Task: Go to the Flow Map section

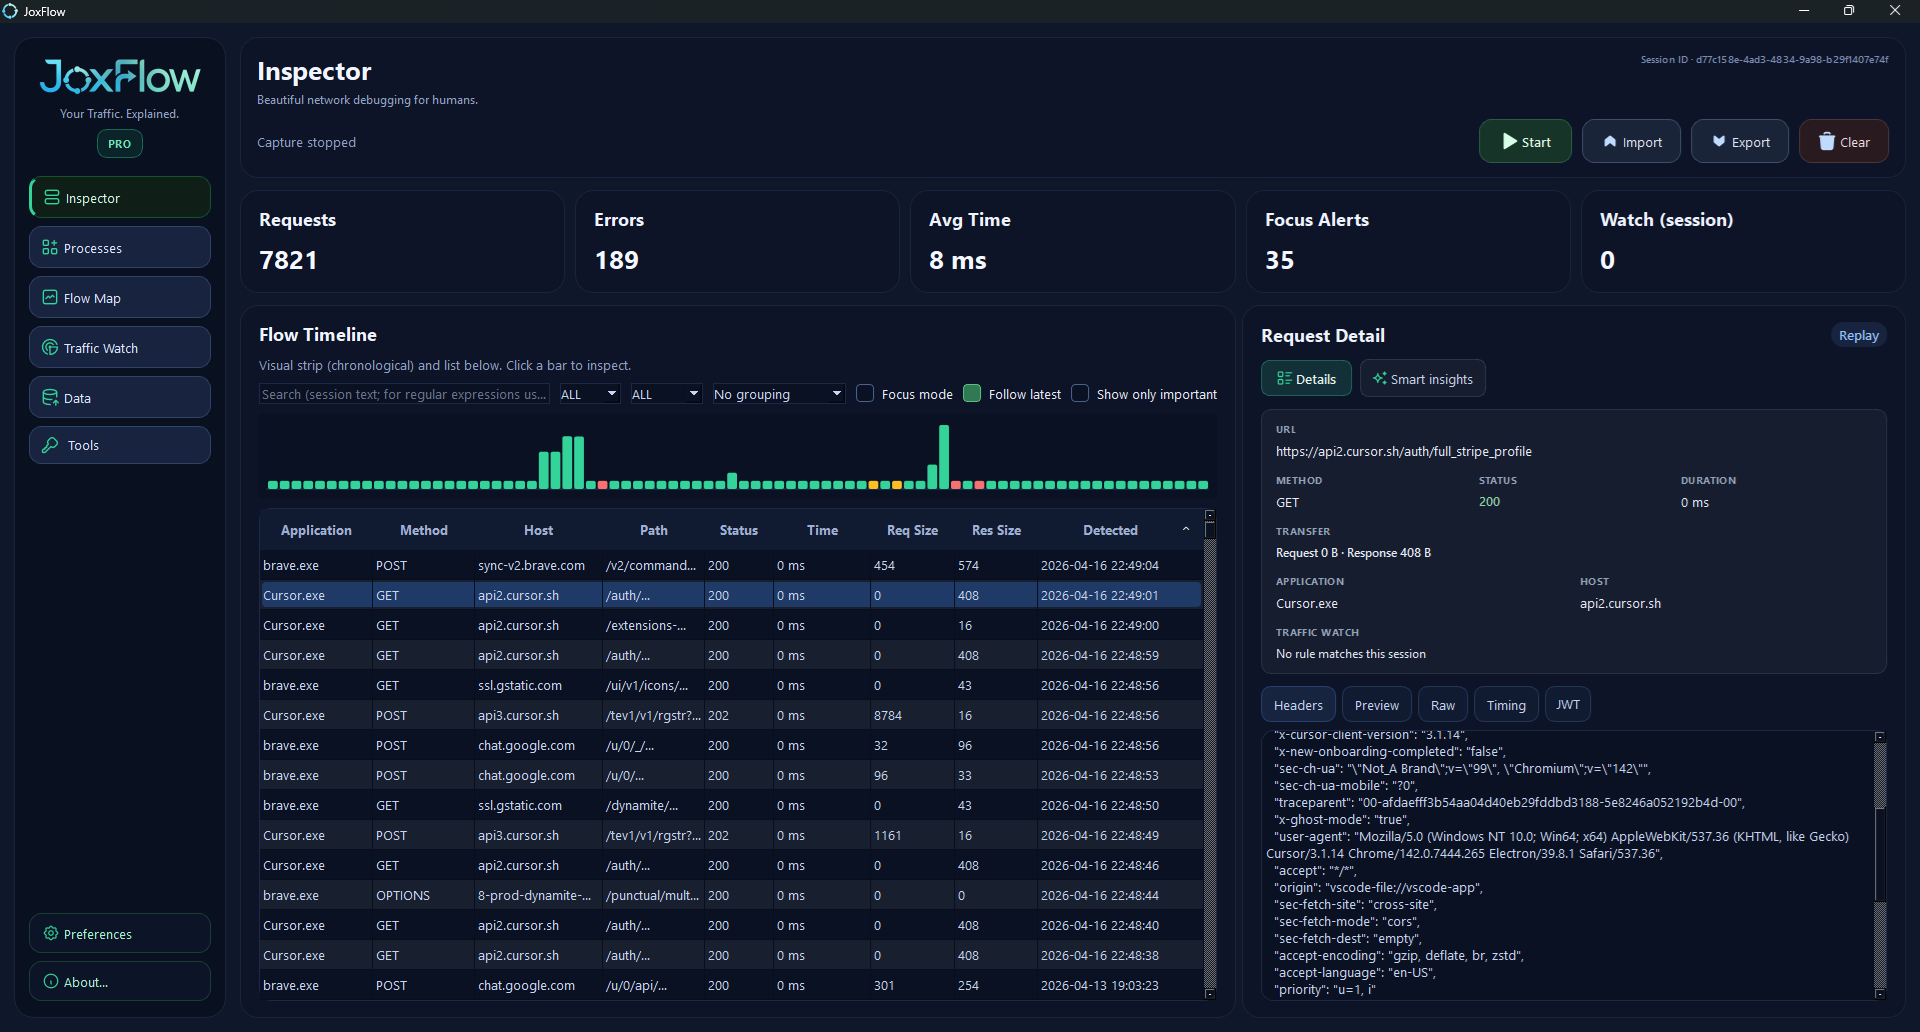Action: coord(120,297)
